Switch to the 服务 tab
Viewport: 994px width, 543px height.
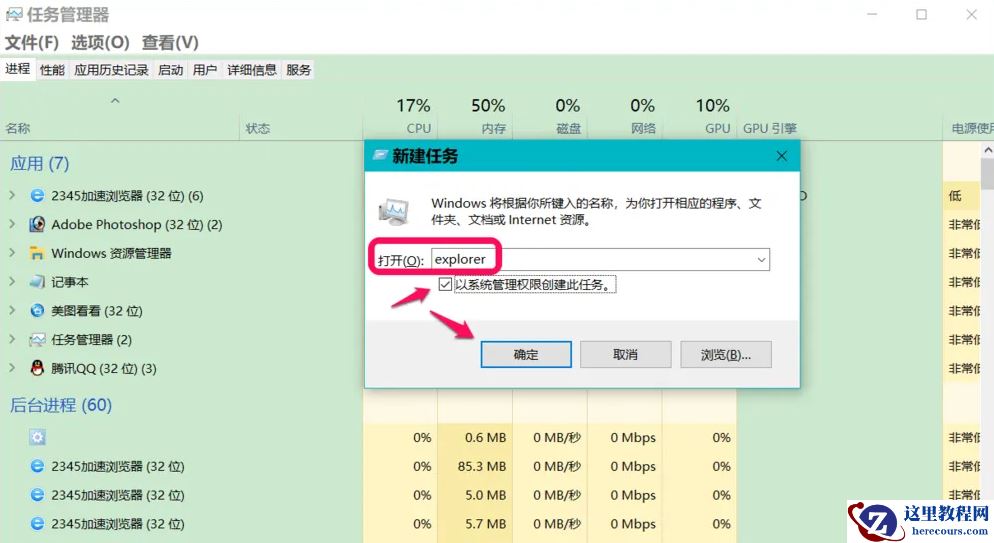point(299,70)
